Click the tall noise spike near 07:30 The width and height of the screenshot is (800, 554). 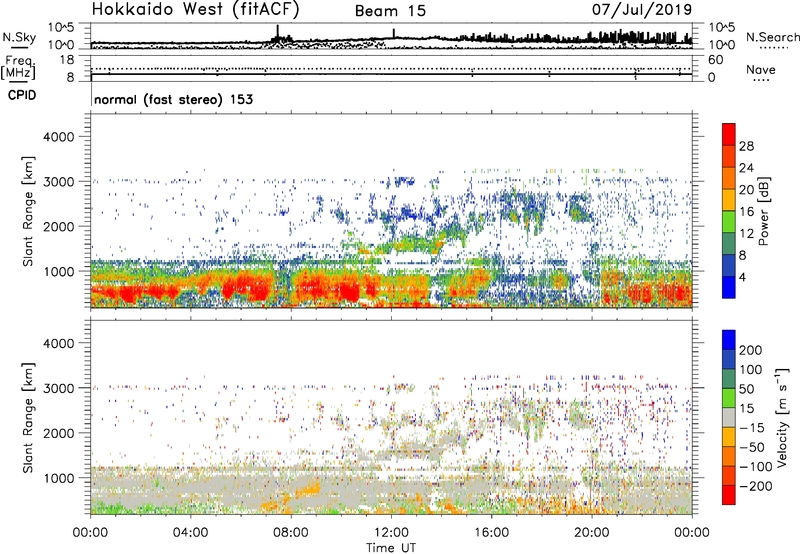[278, 33]
